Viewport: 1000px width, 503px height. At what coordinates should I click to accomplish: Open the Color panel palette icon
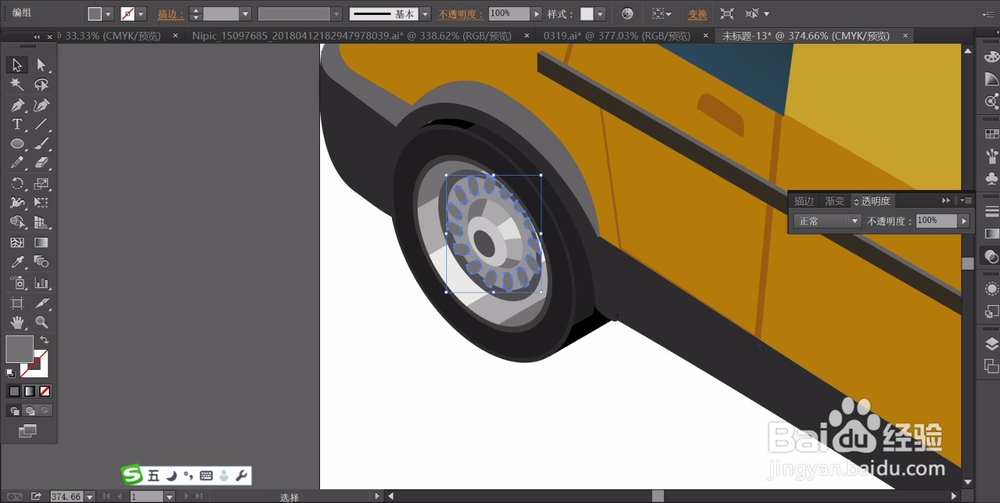click(x=991, y=56)
